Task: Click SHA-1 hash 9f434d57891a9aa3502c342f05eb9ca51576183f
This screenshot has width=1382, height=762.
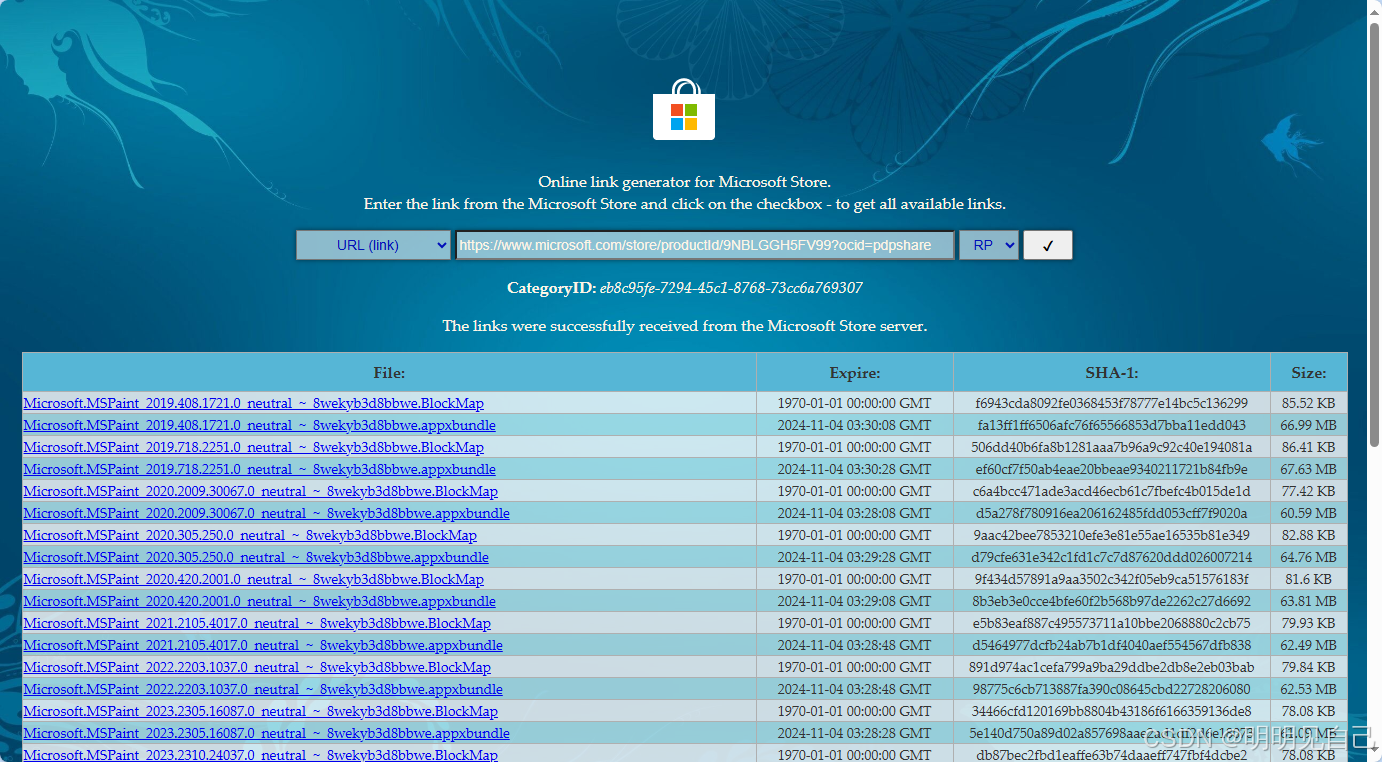Action: click(x=1112, y=579)
